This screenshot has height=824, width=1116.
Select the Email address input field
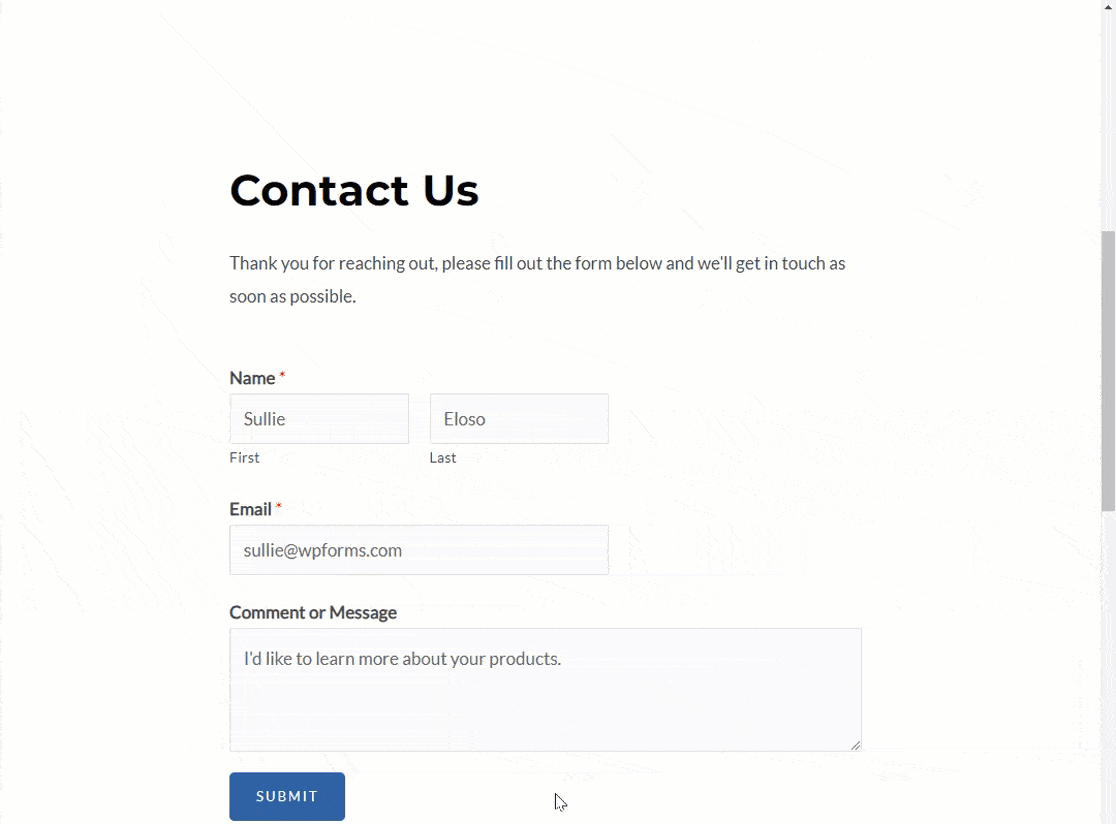(x=419, y=550)
